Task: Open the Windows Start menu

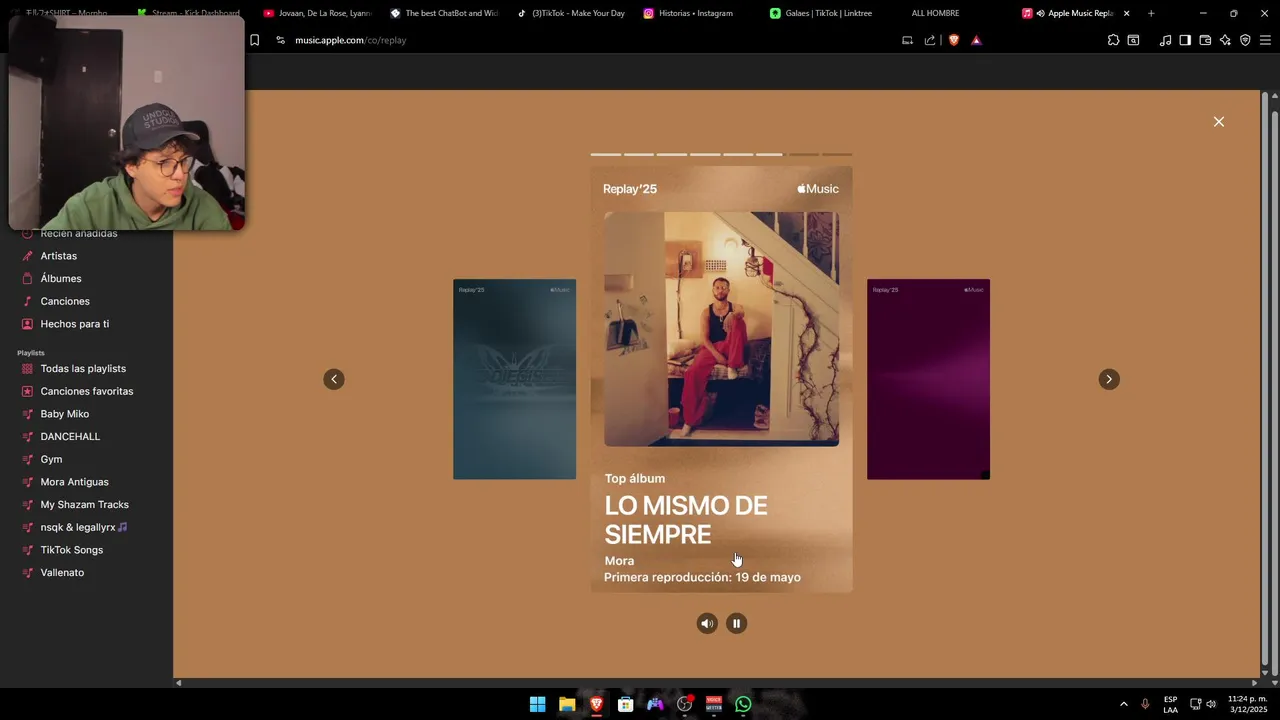Action: pos(538,704)
